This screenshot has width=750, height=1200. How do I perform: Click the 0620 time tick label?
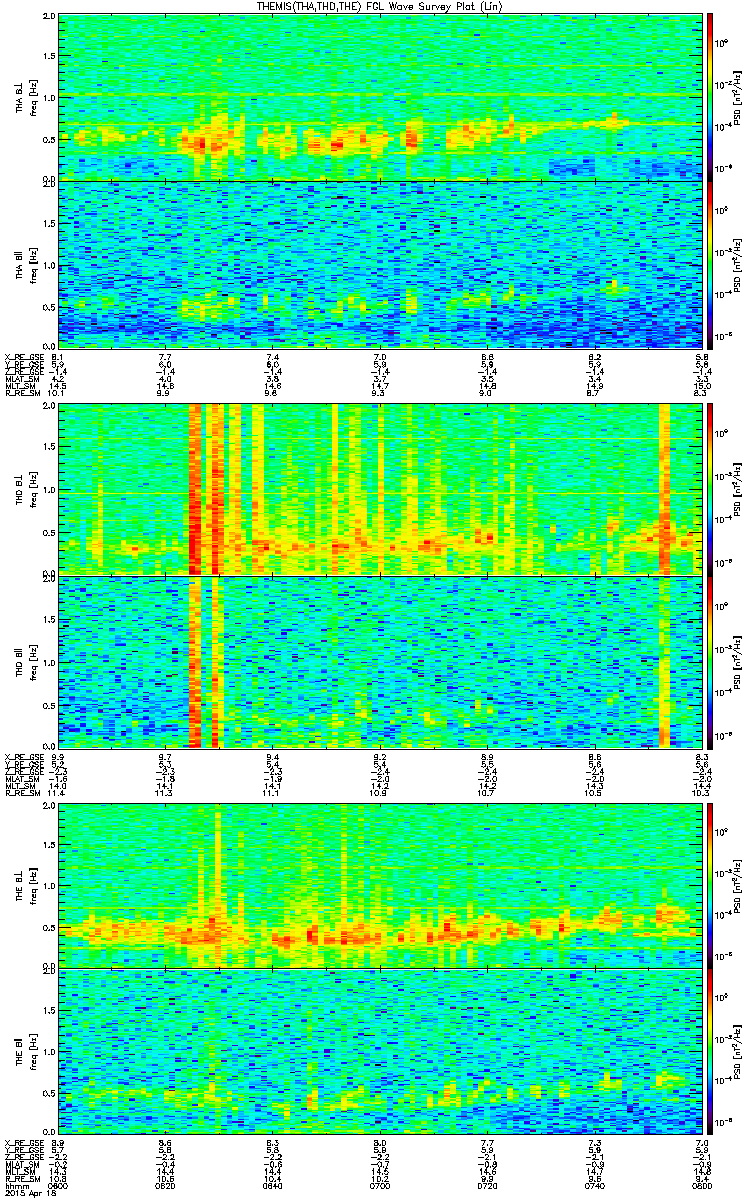point(166,1186)
